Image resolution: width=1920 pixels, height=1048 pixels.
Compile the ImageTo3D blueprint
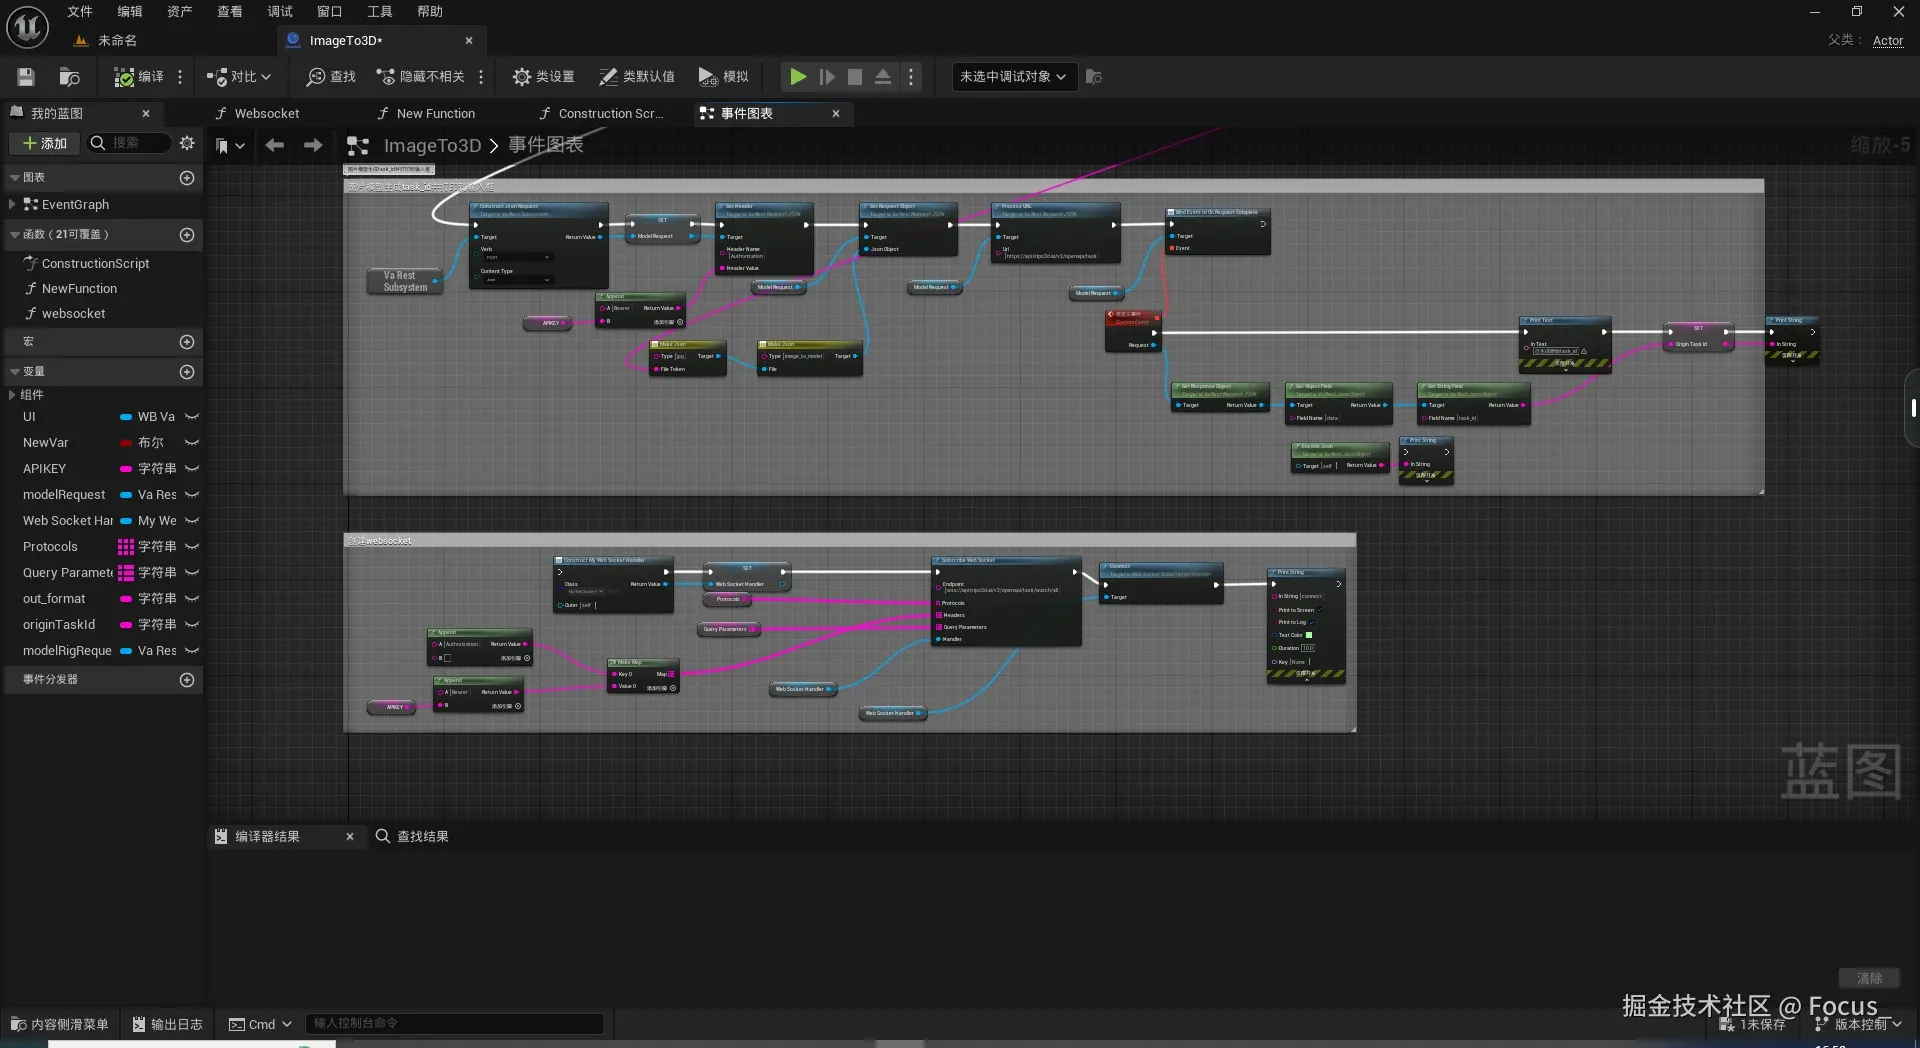(138, 77)
